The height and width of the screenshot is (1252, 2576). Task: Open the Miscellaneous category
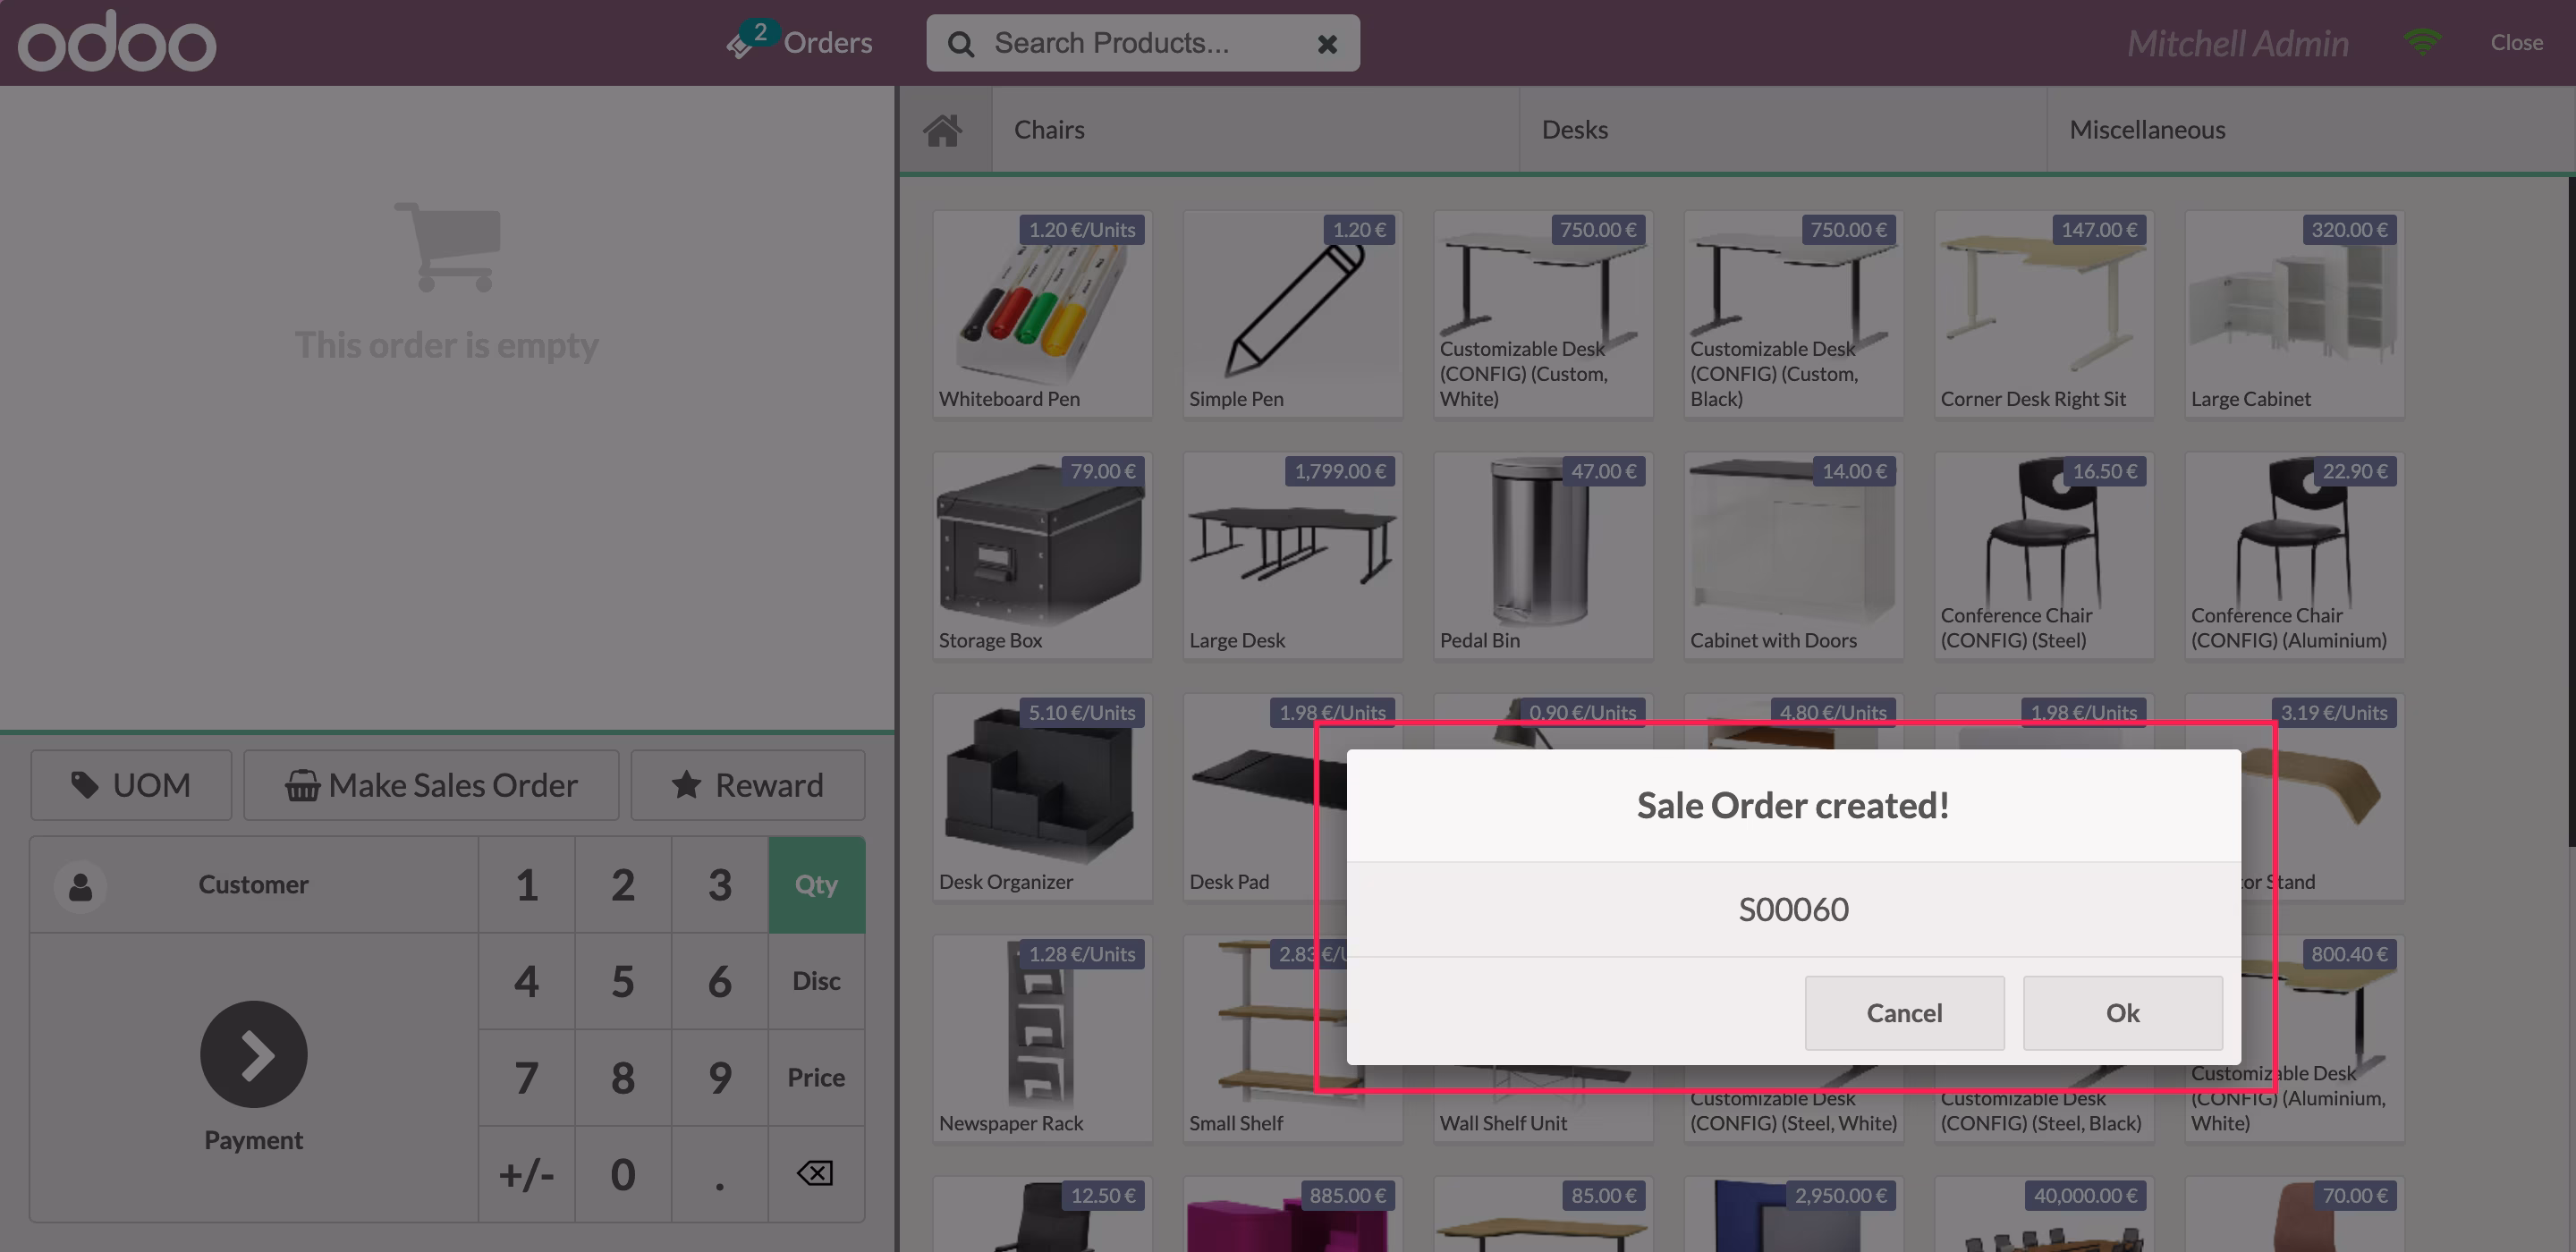click(2310, 130)
